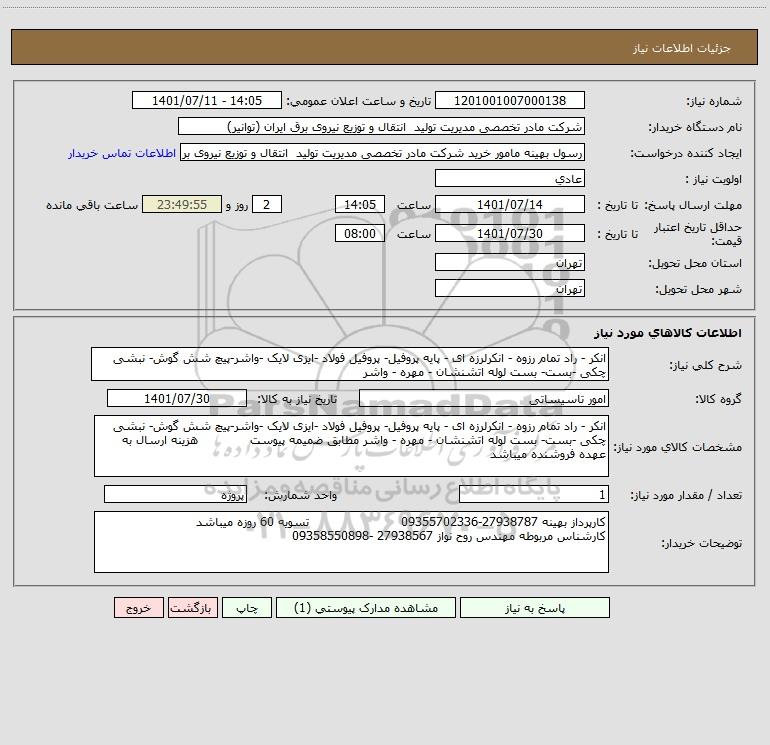Click the استان محل تحویل label
The height and width of the screenshot is (745, 770).
(695, 263)
